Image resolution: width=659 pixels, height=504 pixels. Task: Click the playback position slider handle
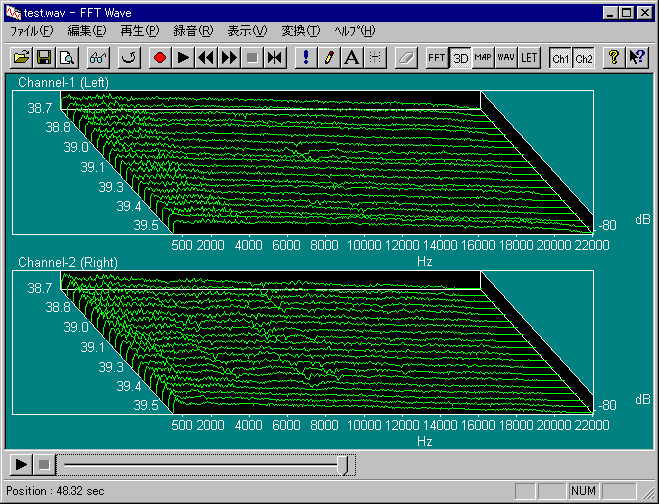[343, 464]
